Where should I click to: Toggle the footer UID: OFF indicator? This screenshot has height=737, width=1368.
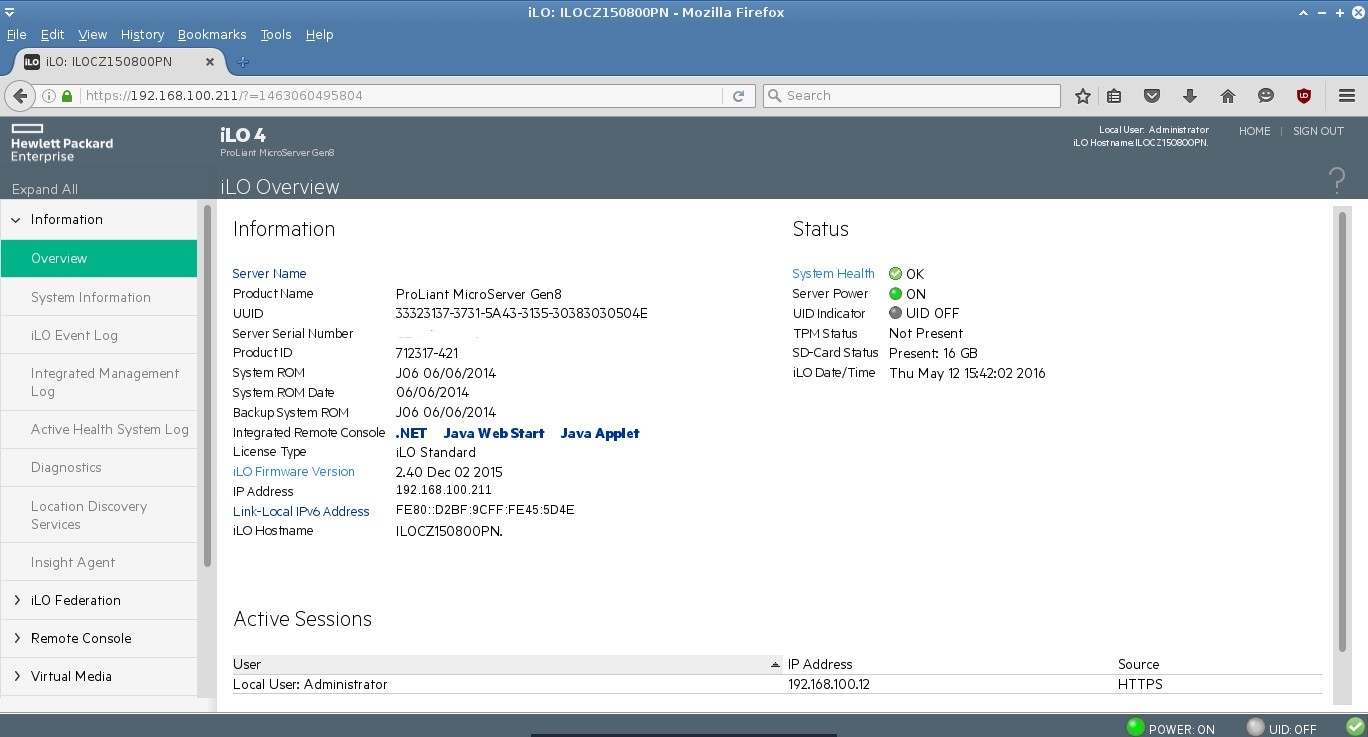coord(1255,727)
